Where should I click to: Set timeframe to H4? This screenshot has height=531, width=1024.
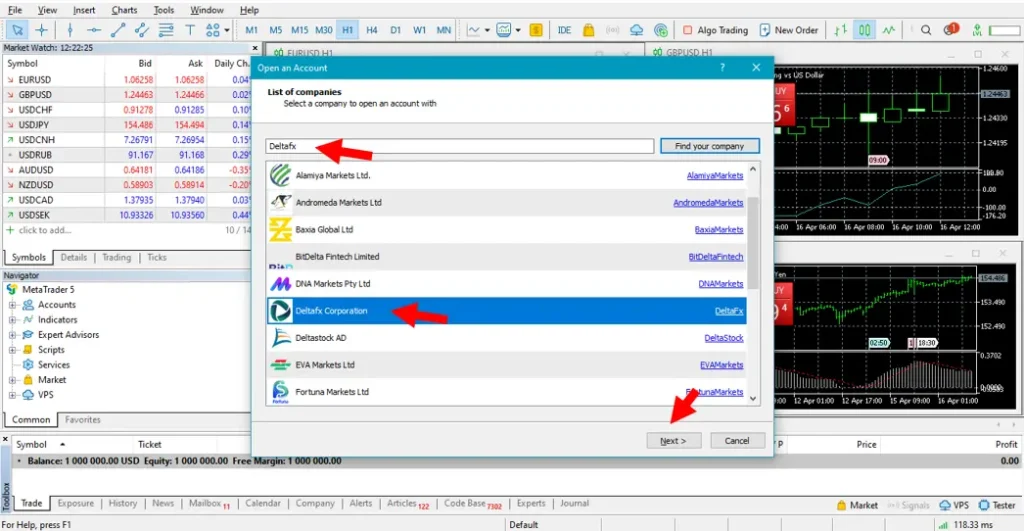pyautogui.click(x=372, y=30)
